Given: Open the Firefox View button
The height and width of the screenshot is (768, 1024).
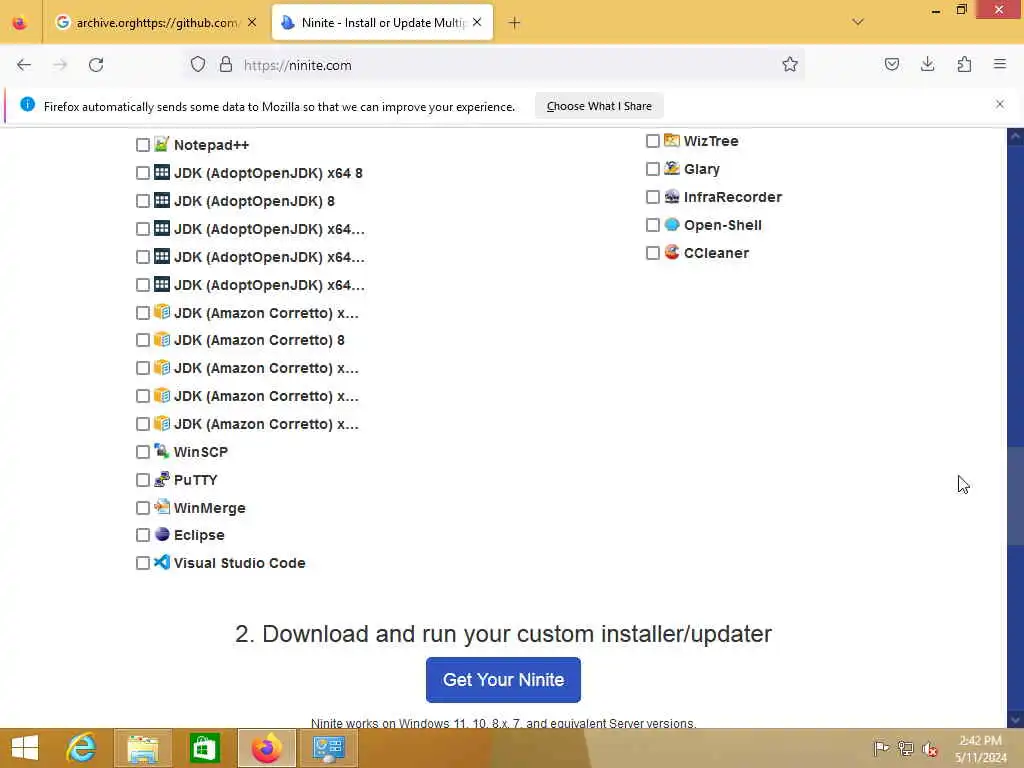Looking at the screenshot, I should pos(20,23).
